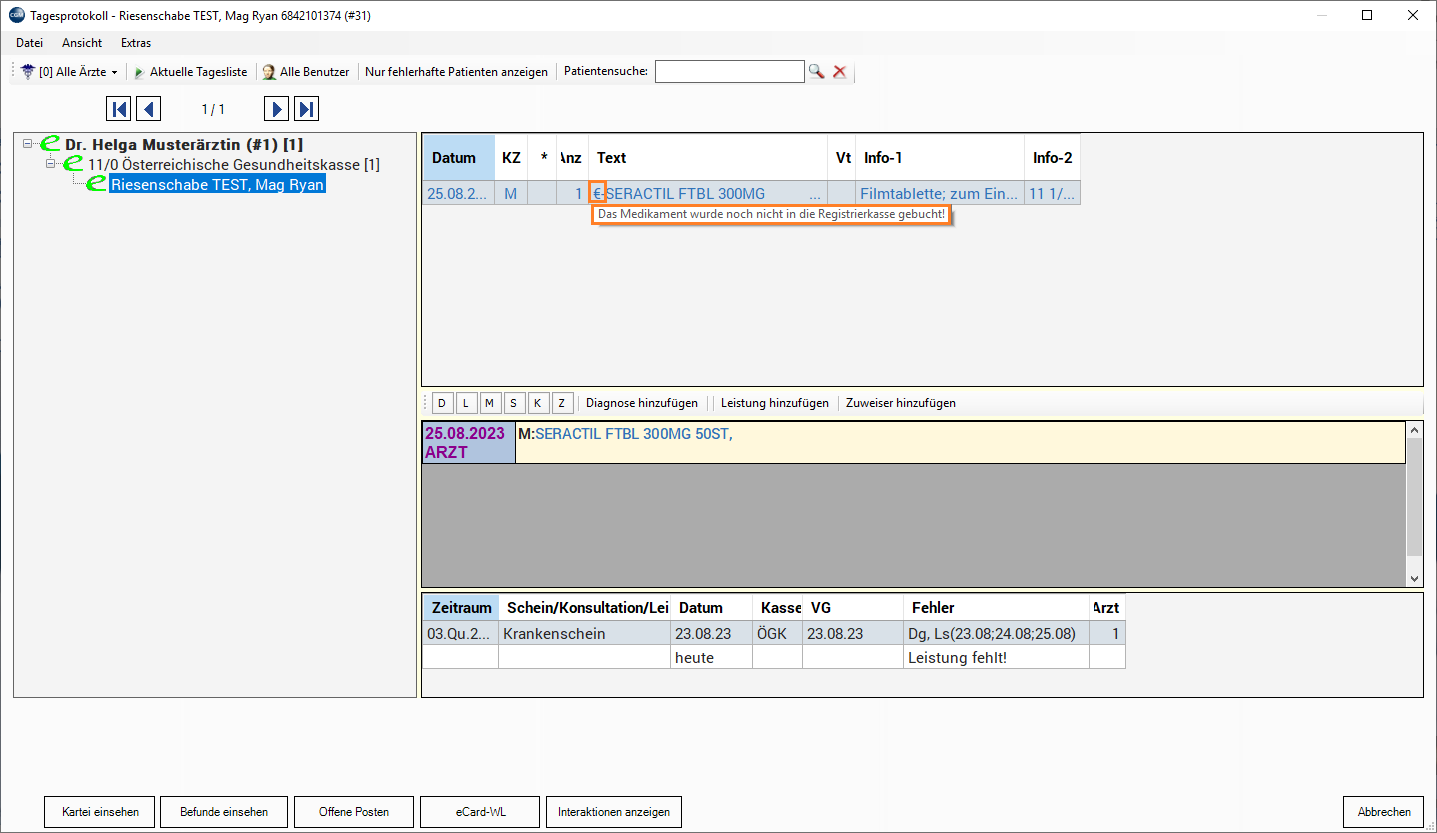This screenshot has width=1437, height=833.
Task: Focus the Patientensuche input field
Action: coord(730,71)
